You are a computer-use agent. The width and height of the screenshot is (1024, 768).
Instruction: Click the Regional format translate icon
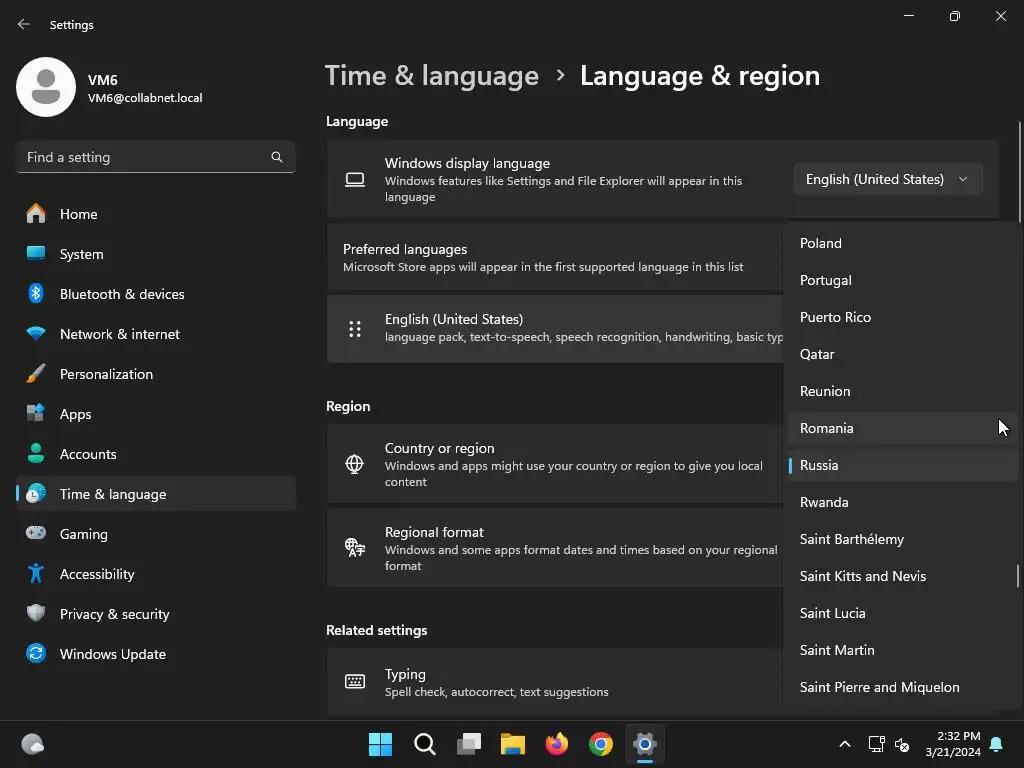[355, 547]
